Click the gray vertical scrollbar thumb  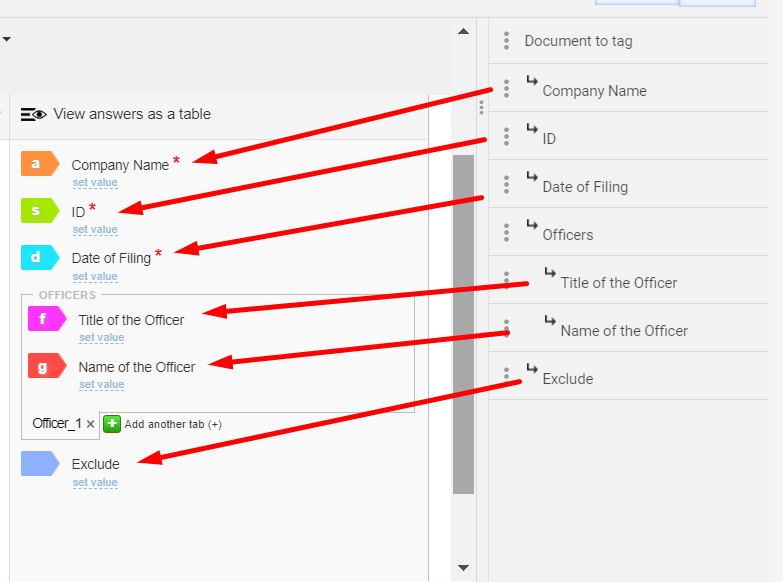tap(463, 324)
